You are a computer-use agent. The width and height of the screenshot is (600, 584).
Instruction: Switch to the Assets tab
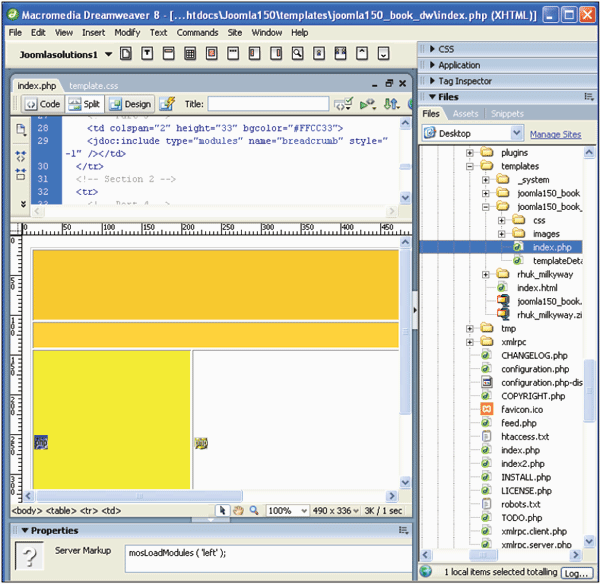click(465, 114)
